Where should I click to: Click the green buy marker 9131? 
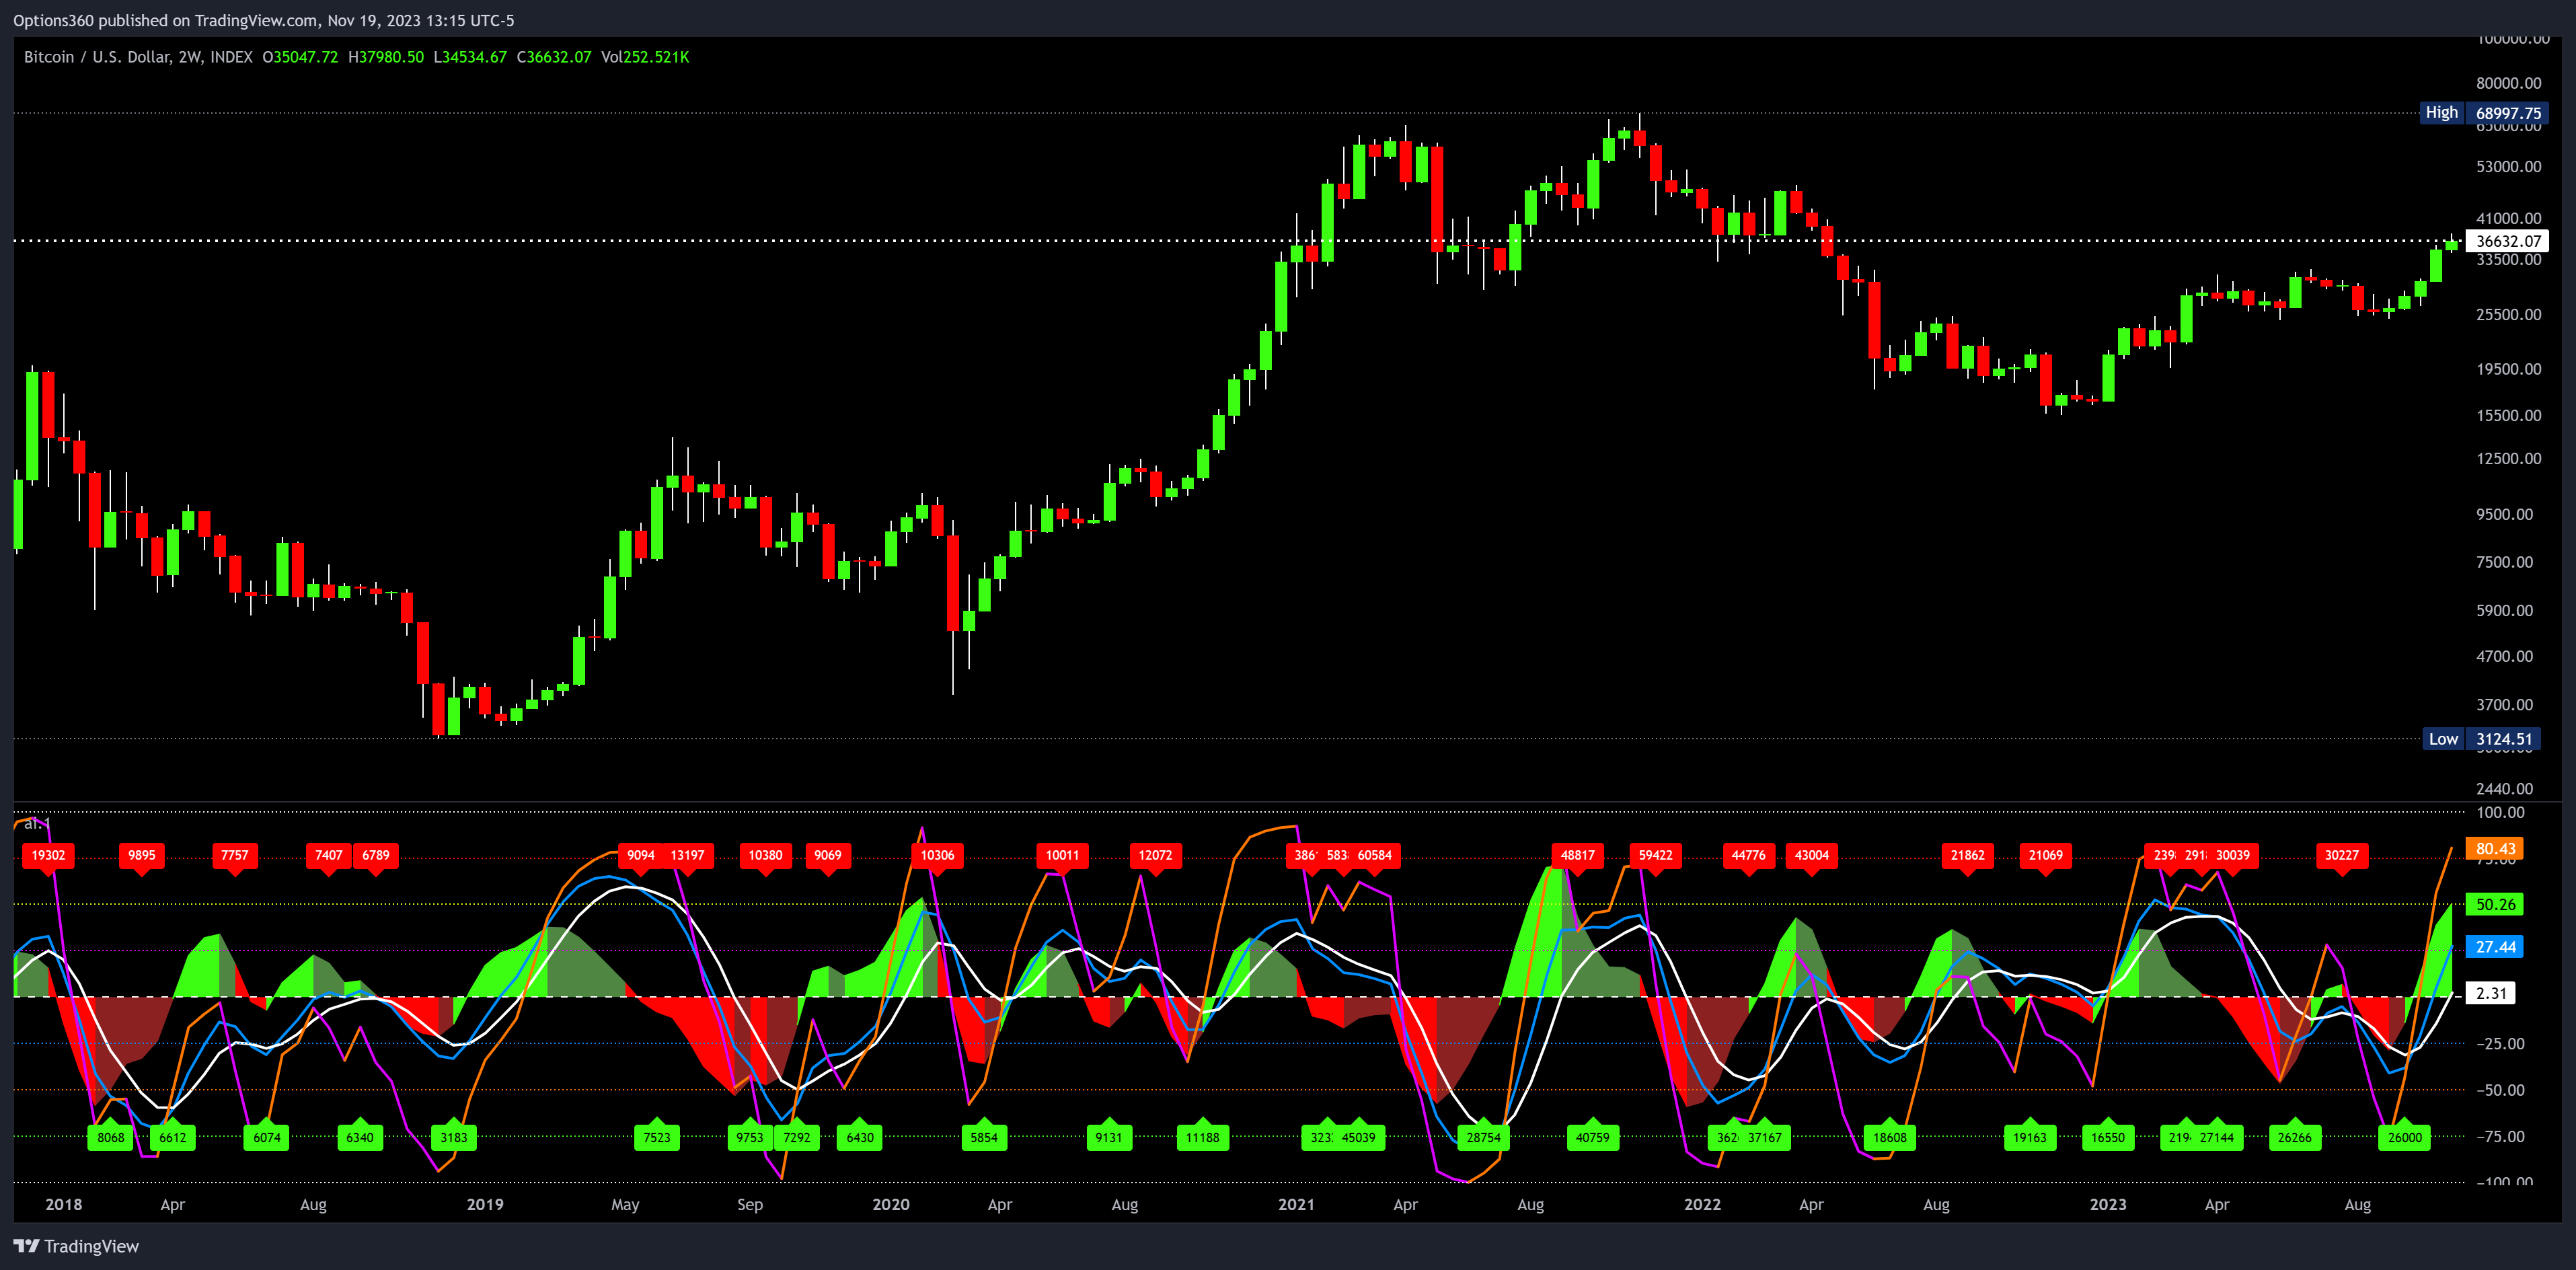click(x=1109, y=1137)
